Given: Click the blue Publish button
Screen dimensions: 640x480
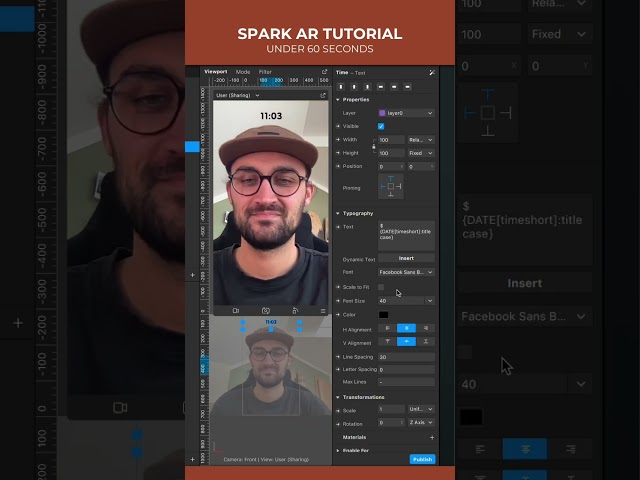Looking at the screenshot, I should tap(422, 459).
